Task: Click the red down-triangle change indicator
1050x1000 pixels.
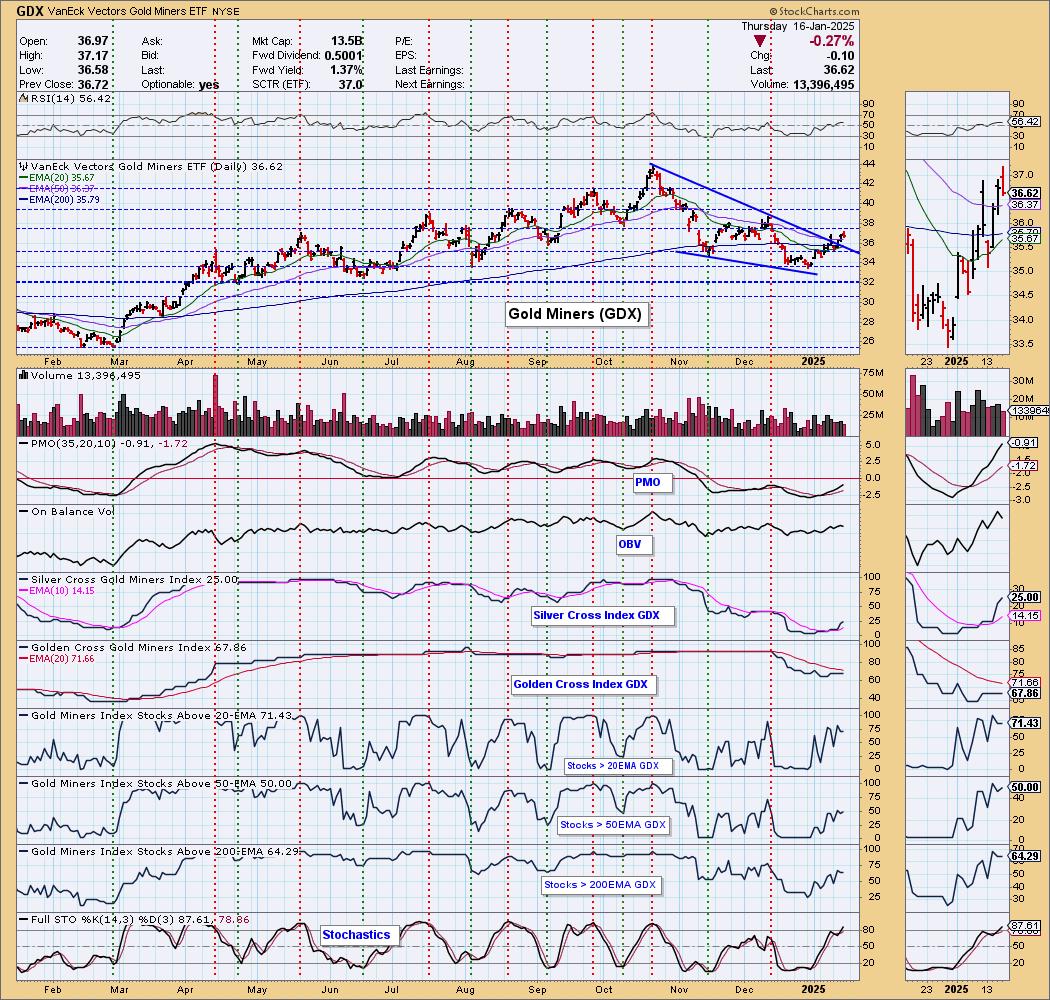Action: 759,42
